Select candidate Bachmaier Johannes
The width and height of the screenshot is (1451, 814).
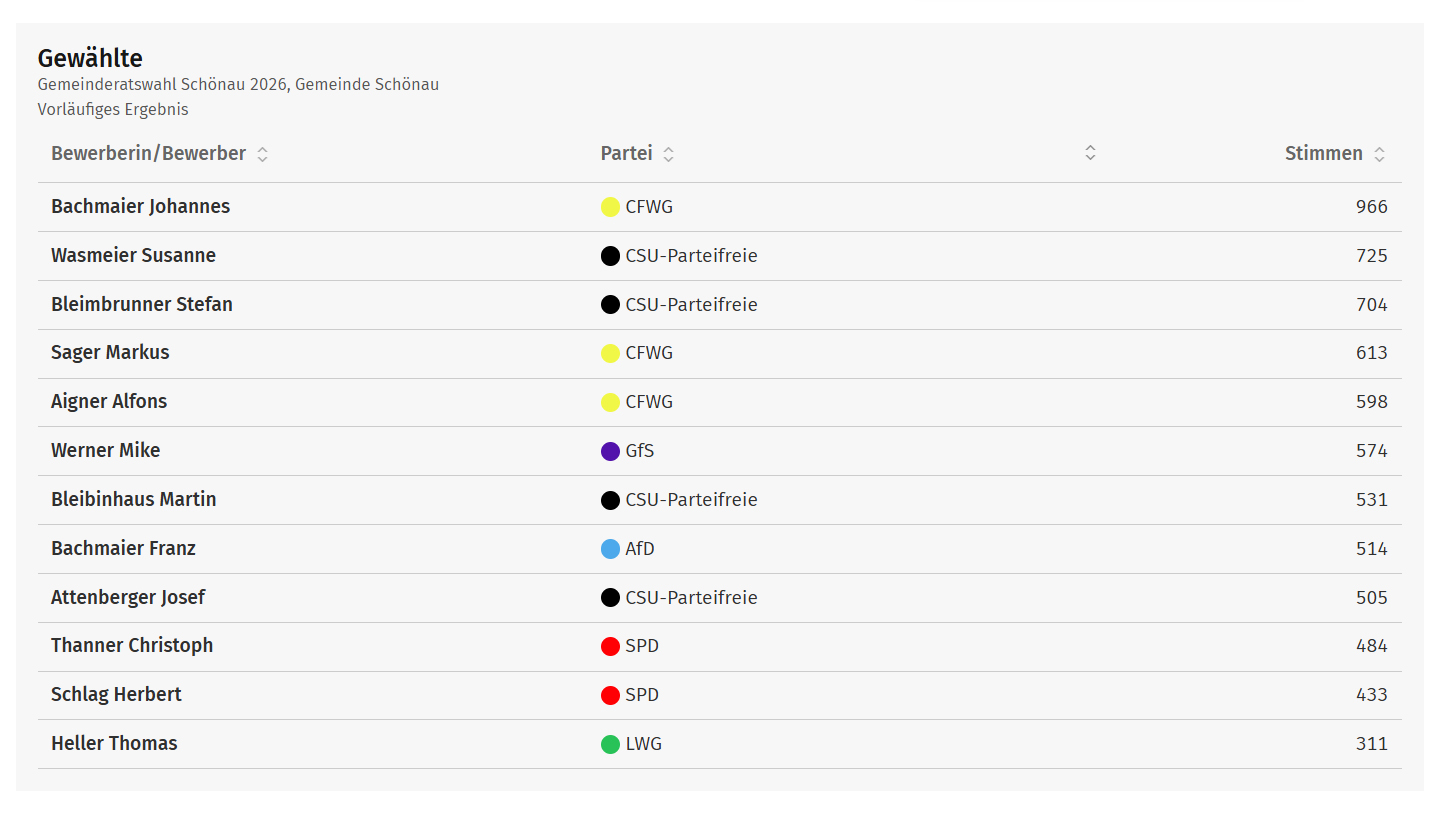tap(140, 207)
